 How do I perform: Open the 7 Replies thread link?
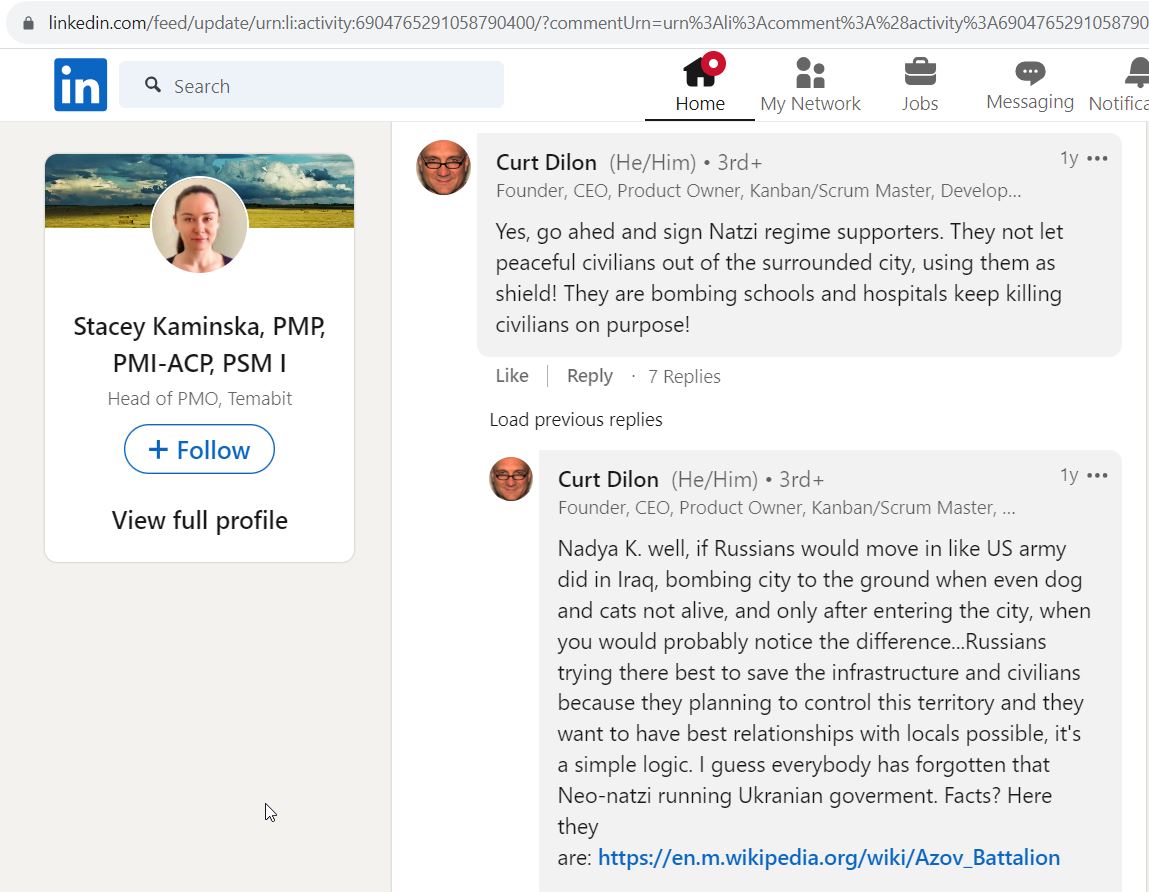tap(684, 377)
